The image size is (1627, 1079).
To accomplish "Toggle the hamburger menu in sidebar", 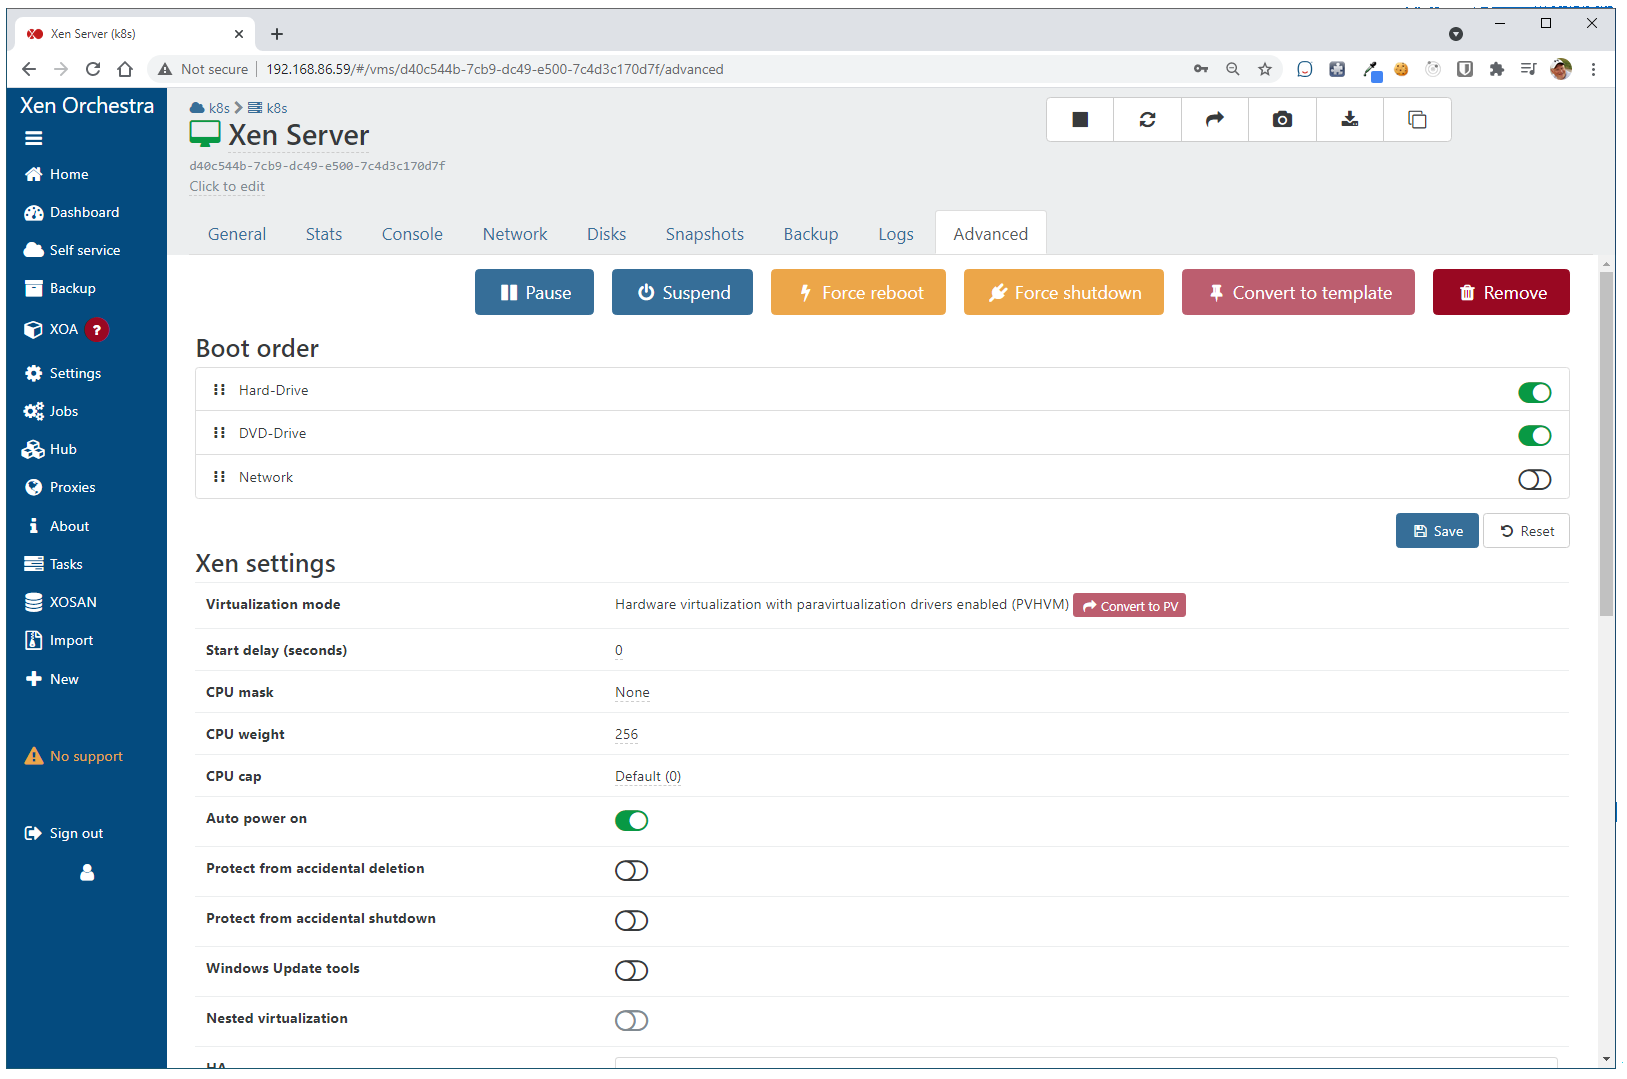I will pyautogui.click(x=34, y=139).
